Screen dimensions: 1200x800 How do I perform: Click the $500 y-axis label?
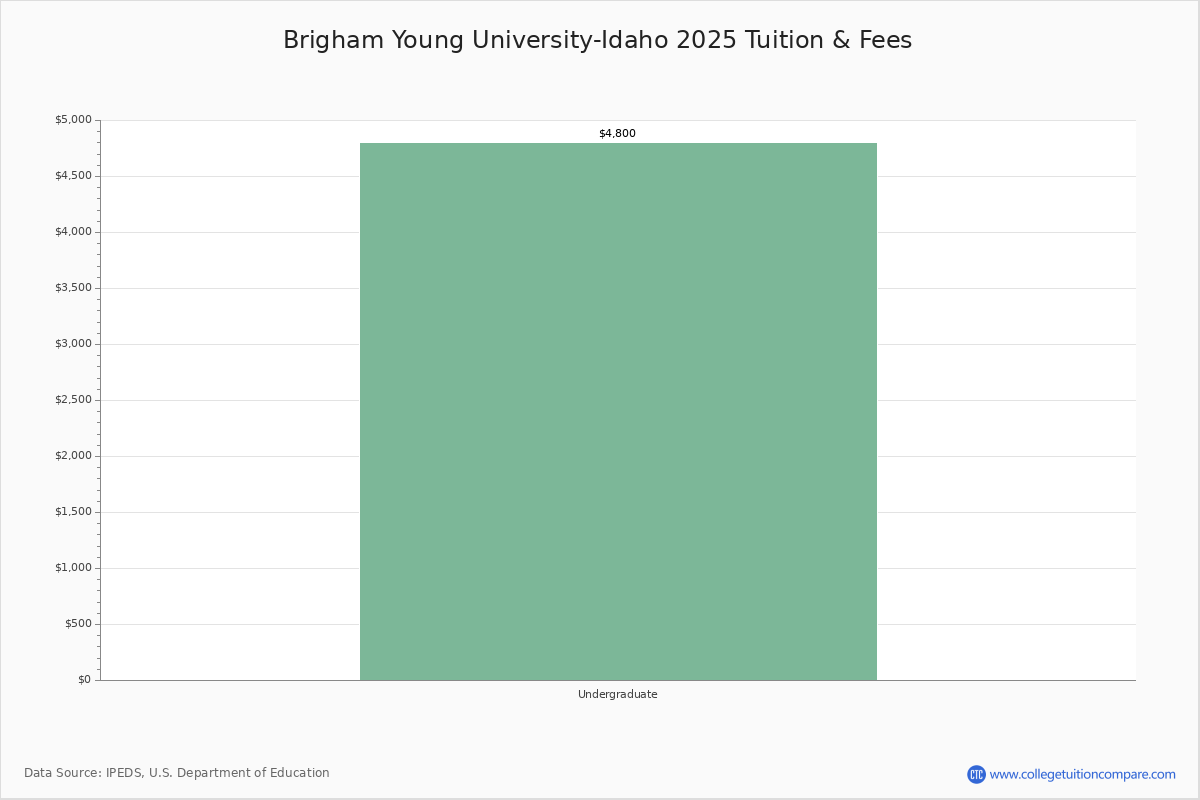(x=77, y=624)
